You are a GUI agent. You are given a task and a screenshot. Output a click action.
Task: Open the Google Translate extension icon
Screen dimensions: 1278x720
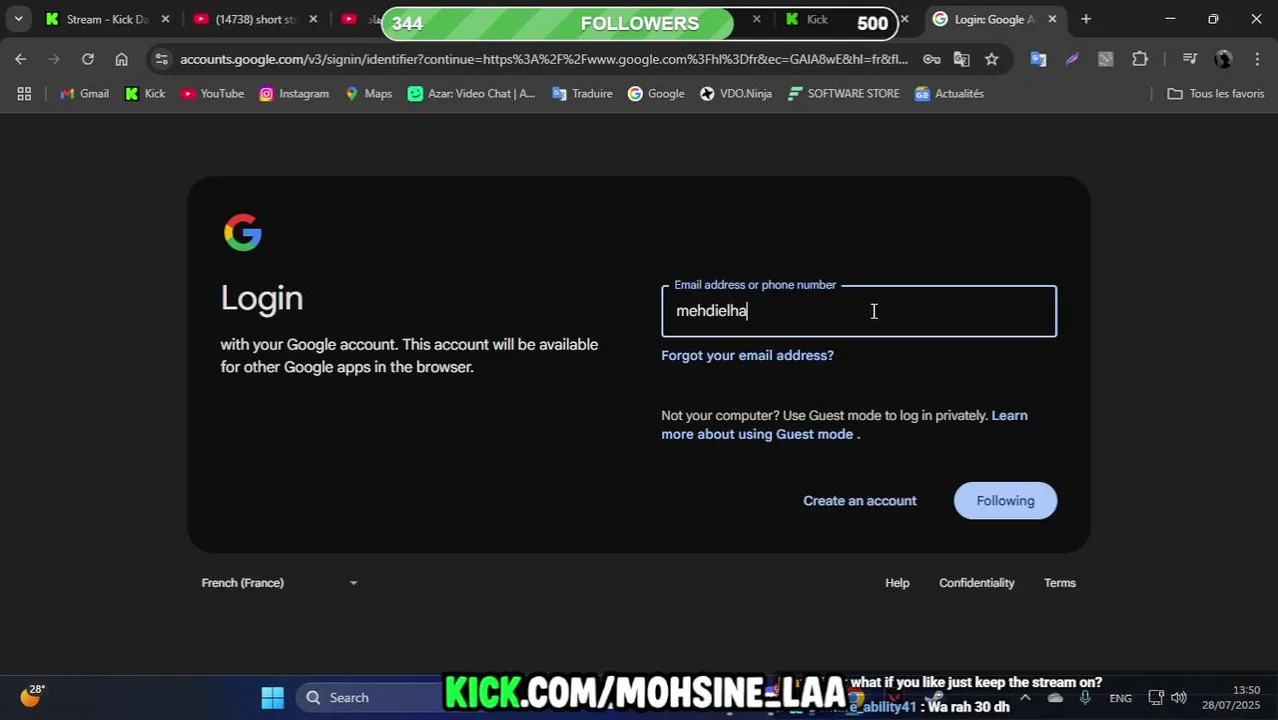(1038, 59)
